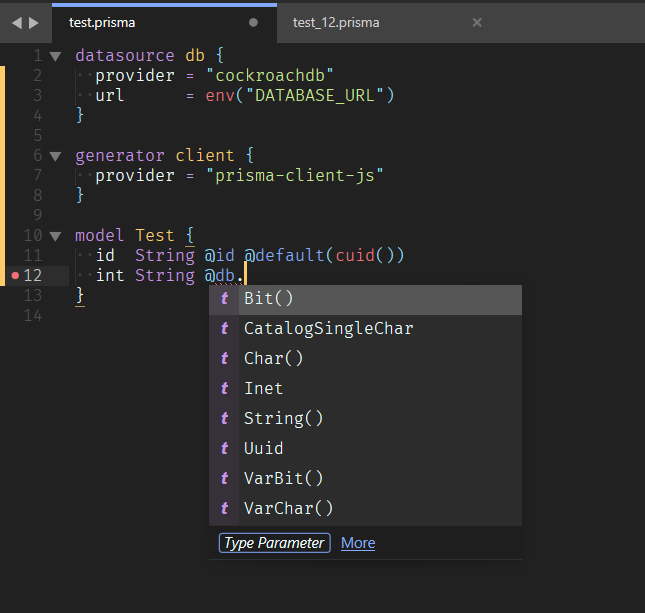Click the red error dot on line 12
The width and height of the screenshot is (645, 613).
[x=15, y=276]
